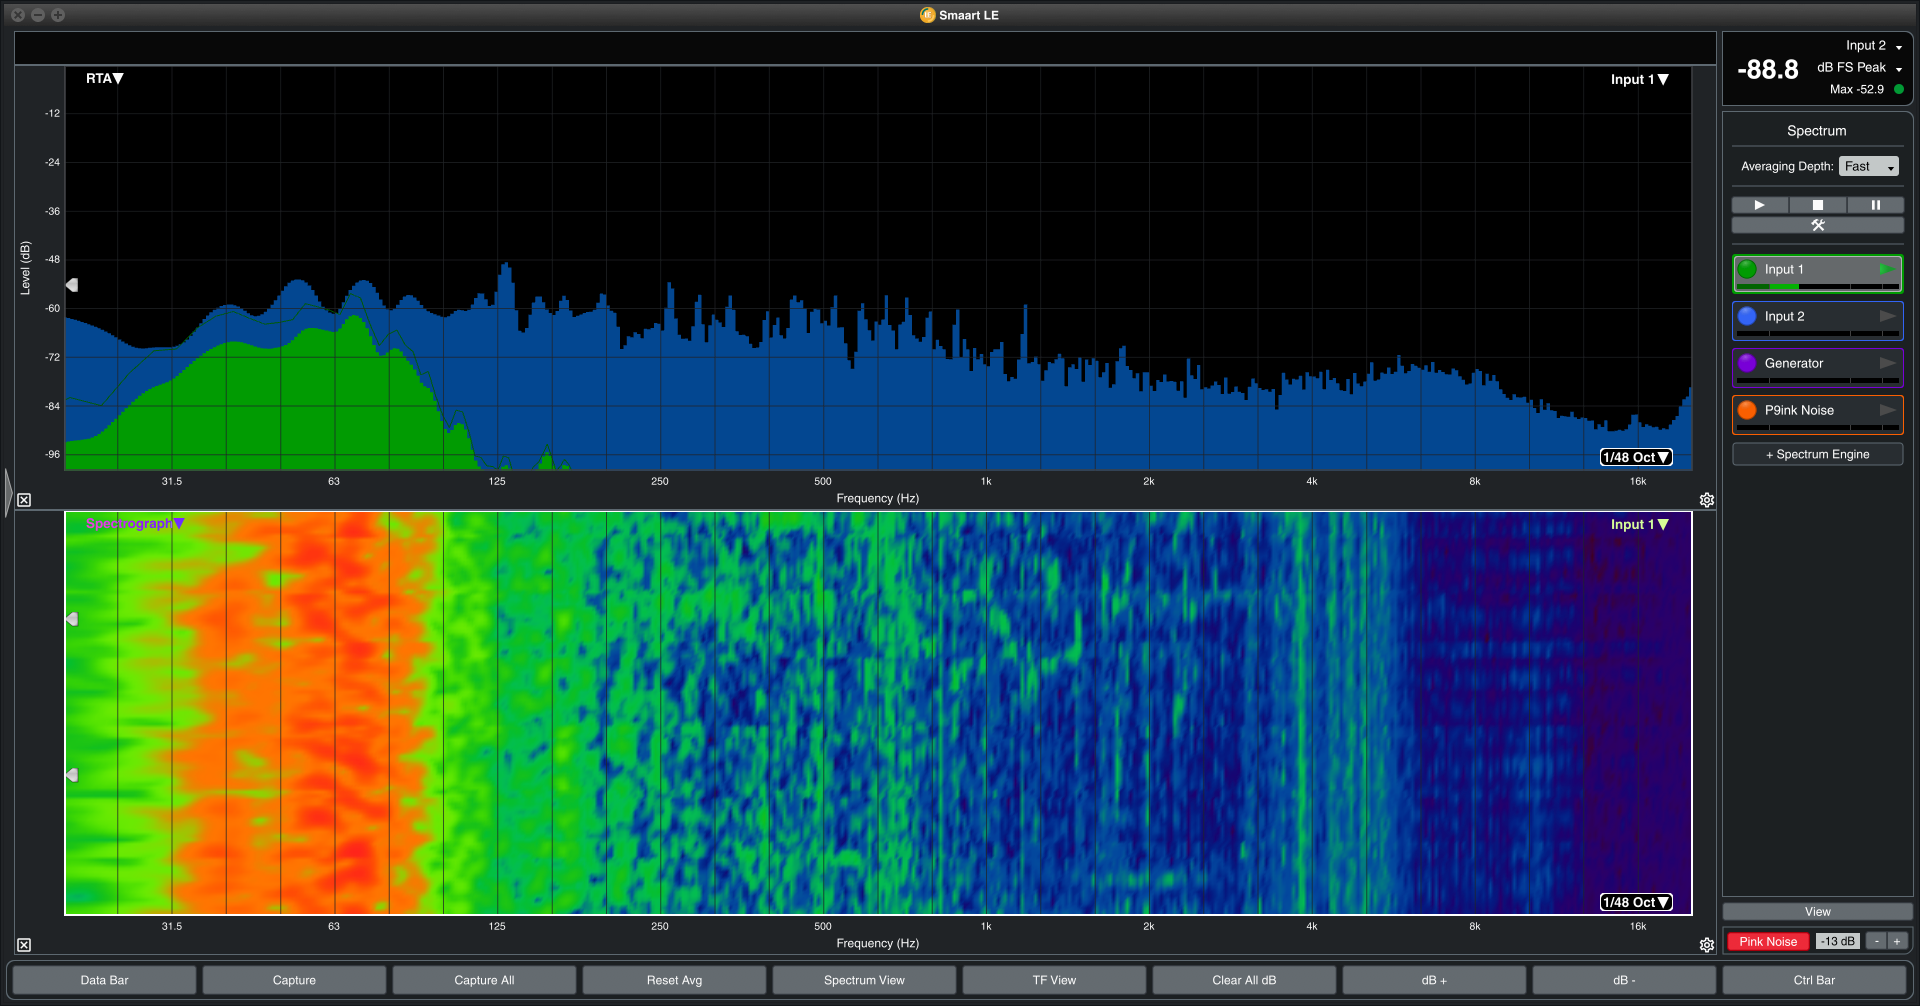Close the Spectrograph pane with X icon
Viewport: 1920px width, 1006px height.
24,945
